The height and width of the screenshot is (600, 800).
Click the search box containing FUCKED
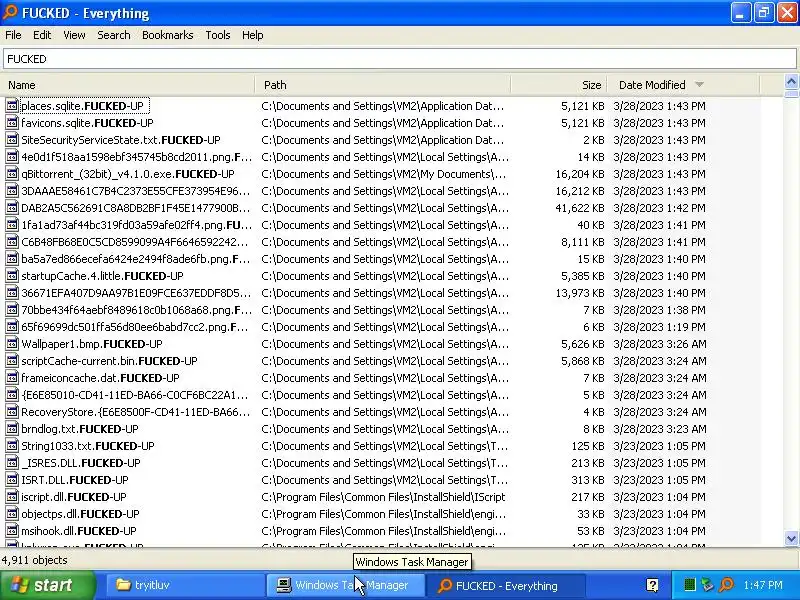pyautogui.click(x=399, y=59)
